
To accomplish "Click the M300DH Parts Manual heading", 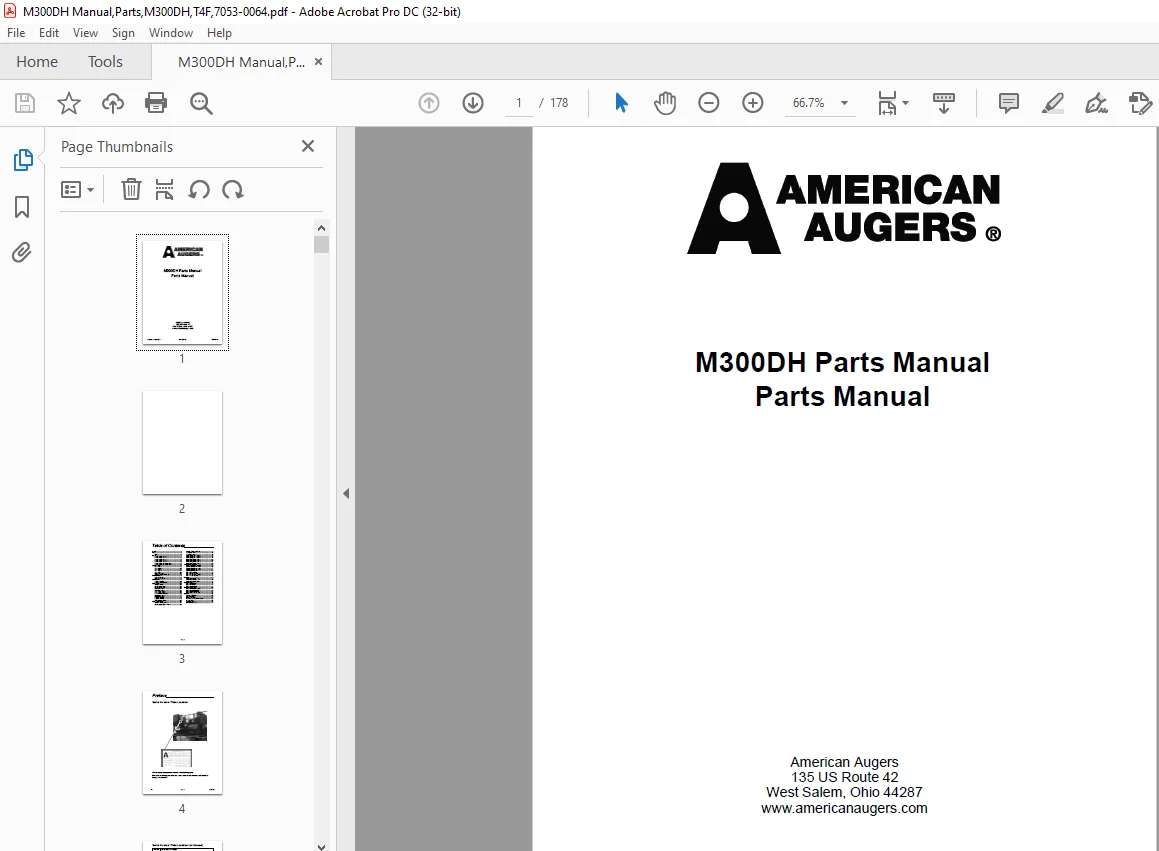I will pyautogui.click(x=843, y=362).
